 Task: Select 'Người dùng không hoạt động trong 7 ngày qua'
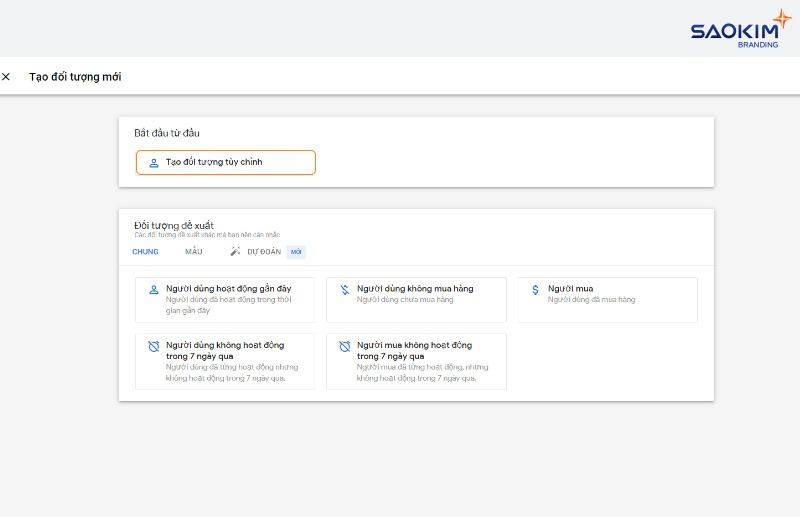[x=225, y=361]
